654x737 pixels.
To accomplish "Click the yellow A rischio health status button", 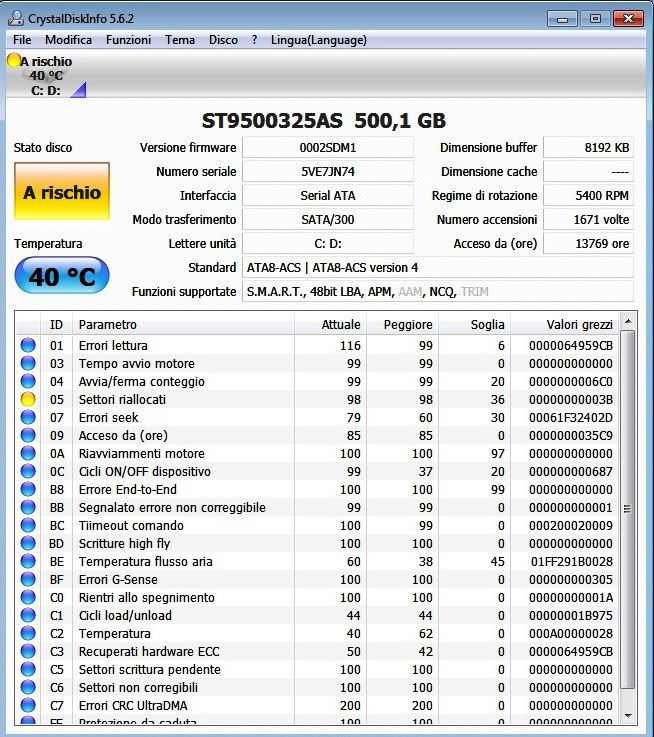I will click(62, 192).
